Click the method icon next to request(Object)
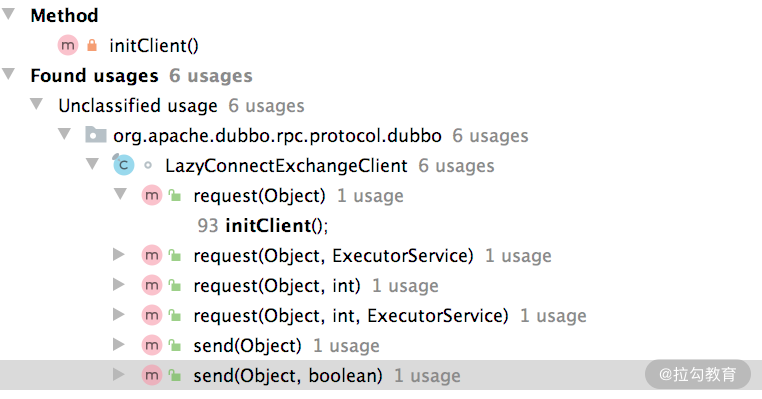The height and width of the screenshot is (399, 762). click(x=152, y=195)
